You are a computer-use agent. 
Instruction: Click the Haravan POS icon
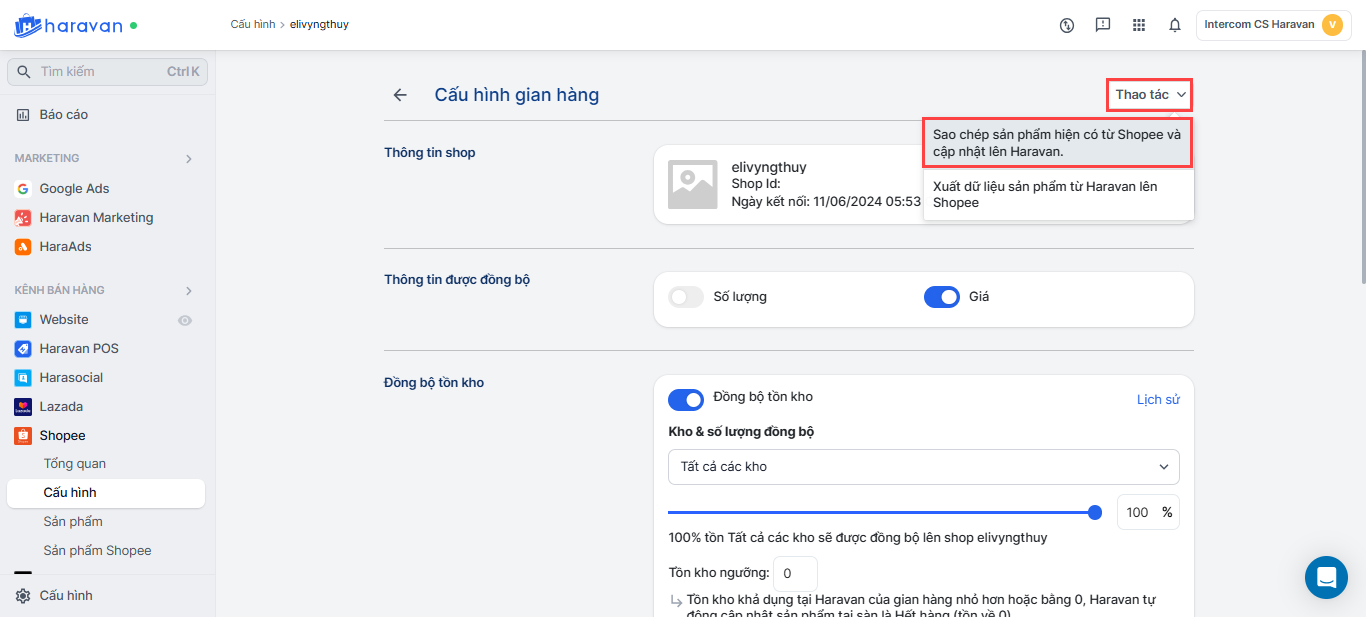click(x=23, y=349)
